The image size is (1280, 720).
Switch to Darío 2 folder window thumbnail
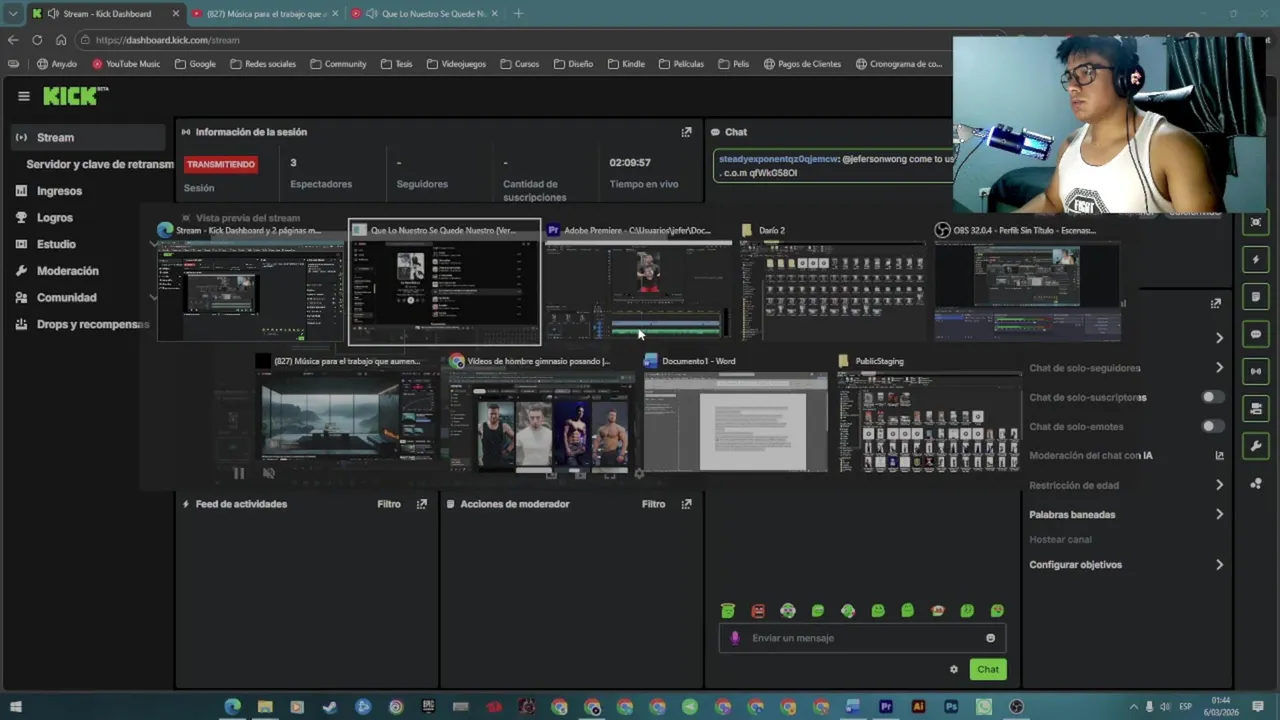coord(833,282)
